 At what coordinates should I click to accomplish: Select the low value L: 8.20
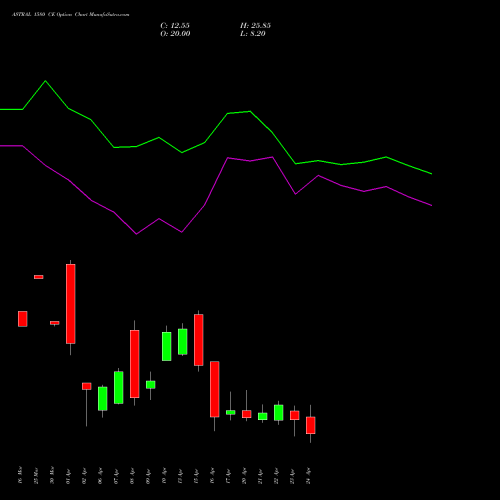click(253, 34)
